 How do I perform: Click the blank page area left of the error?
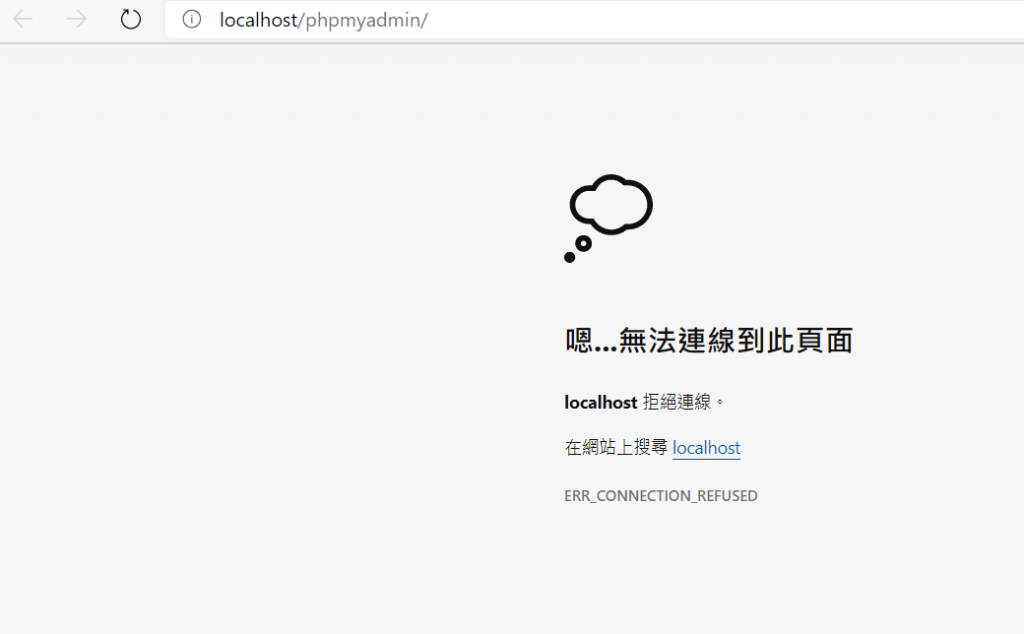tap(261, 326)
